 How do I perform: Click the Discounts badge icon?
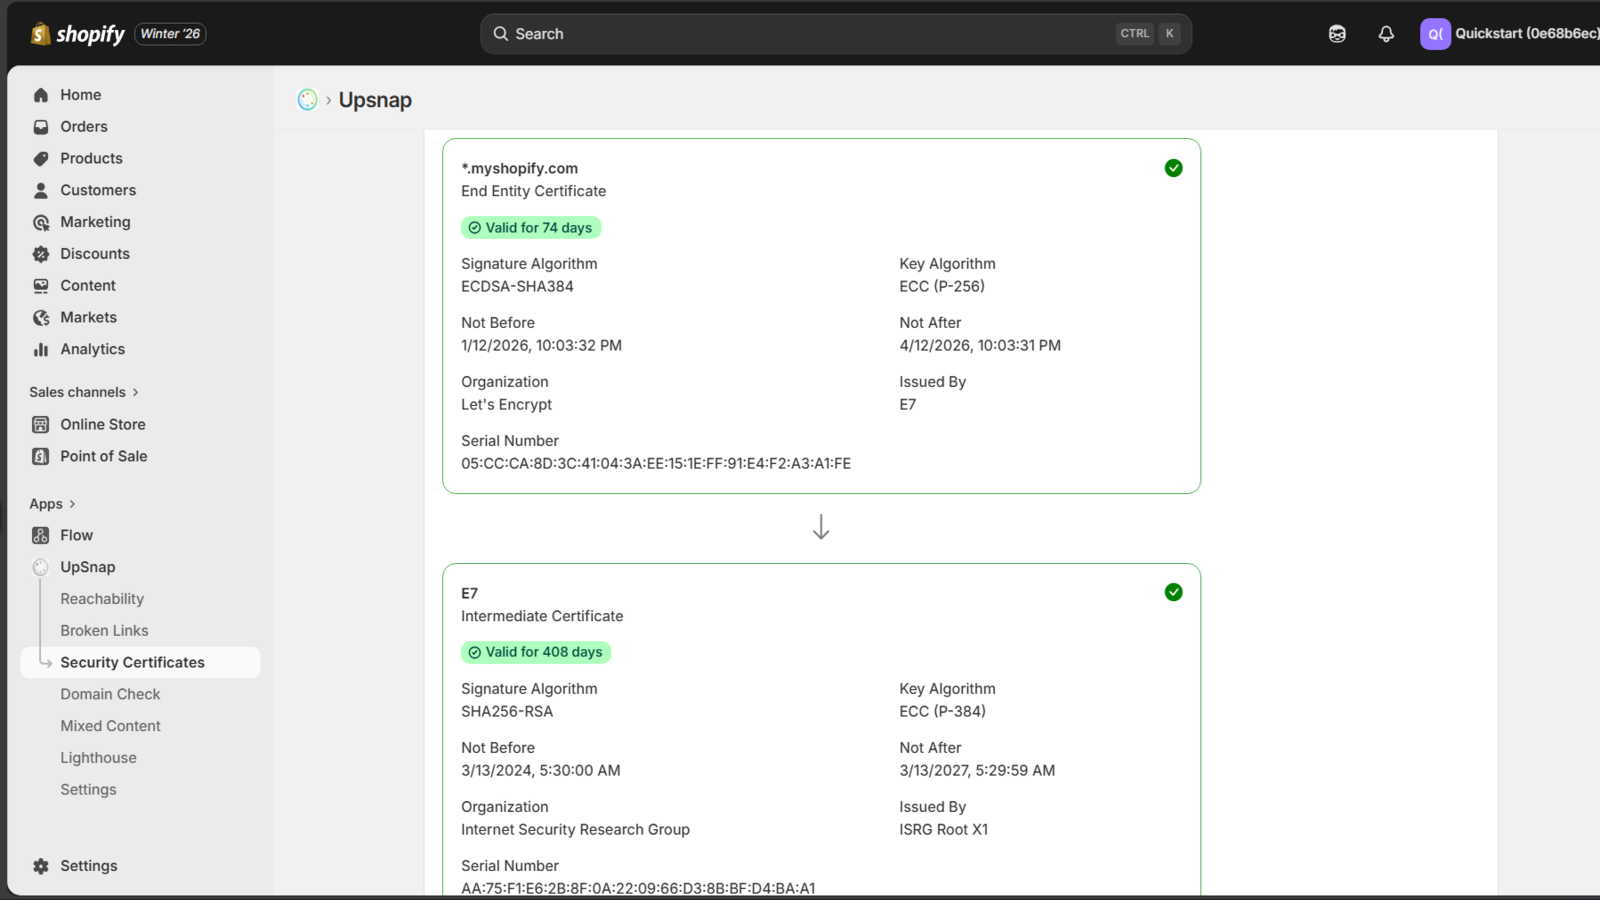click(x=41, y=254)
